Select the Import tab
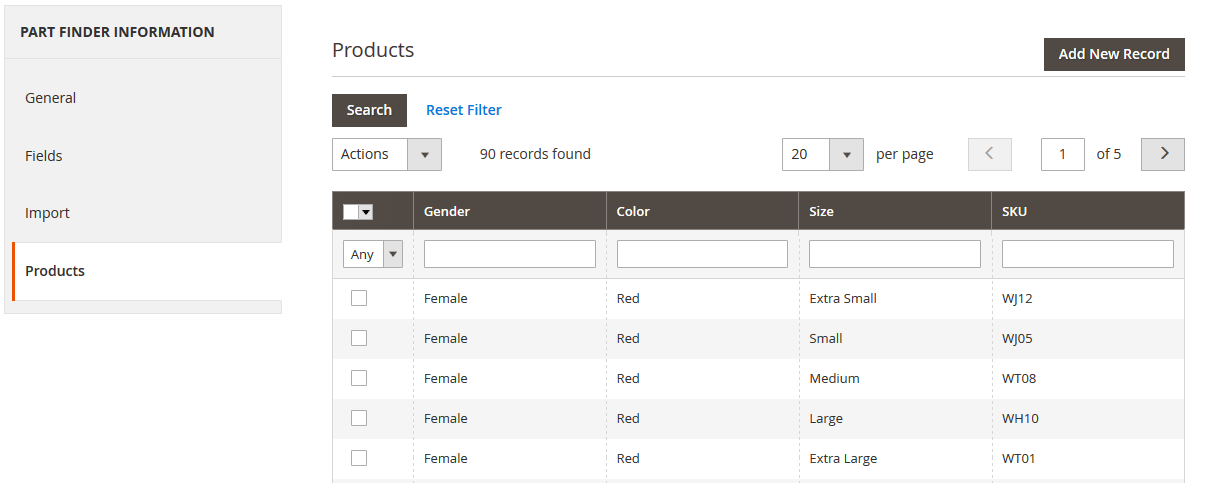 point(47,213)
